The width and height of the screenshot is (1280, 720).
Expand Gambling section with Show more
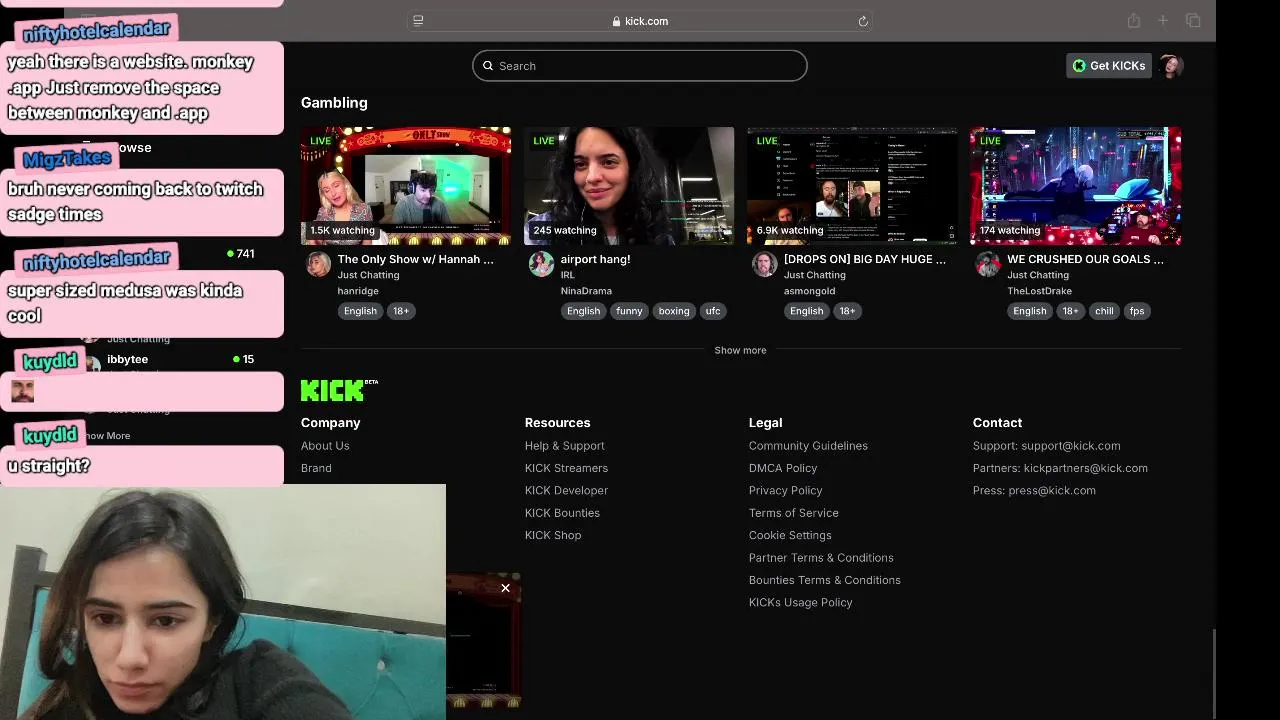(x=740, y=350)
